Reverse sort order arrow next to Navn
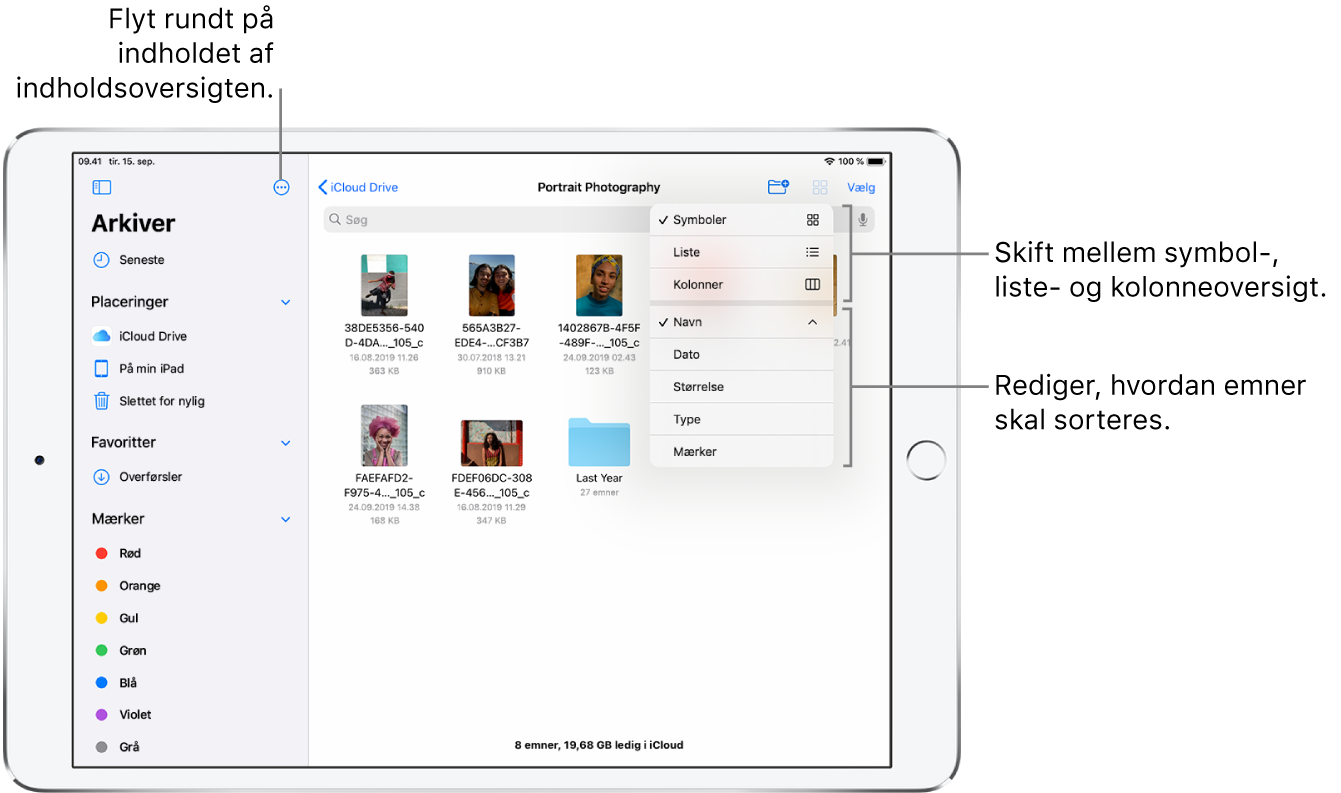The image size is (1341, 793). (x=813, y=322)
